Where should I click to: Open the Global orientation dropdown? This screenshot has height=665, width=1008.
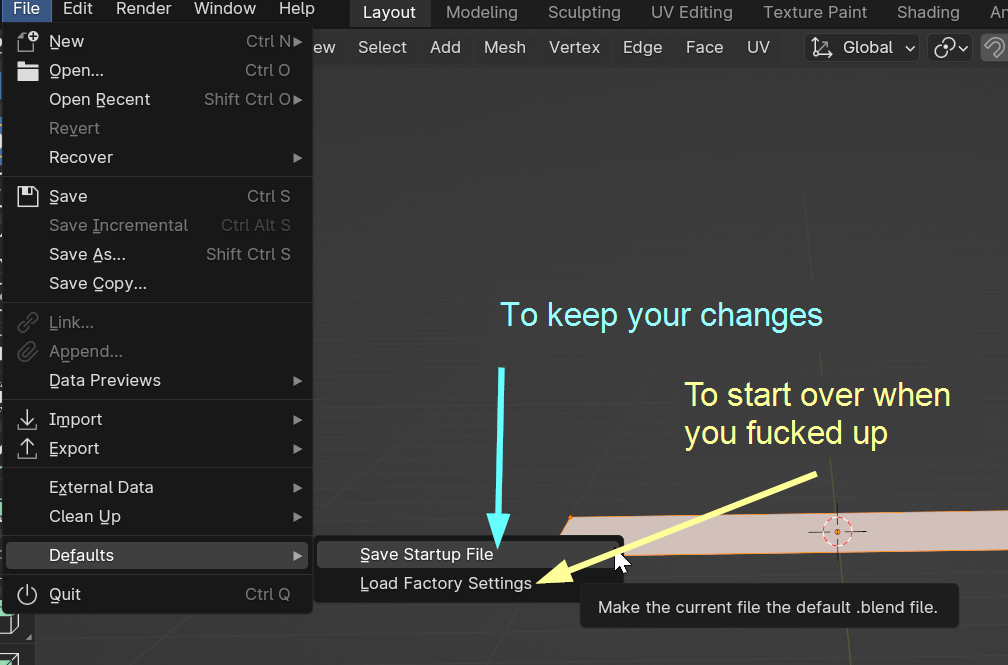pos(878,48)
